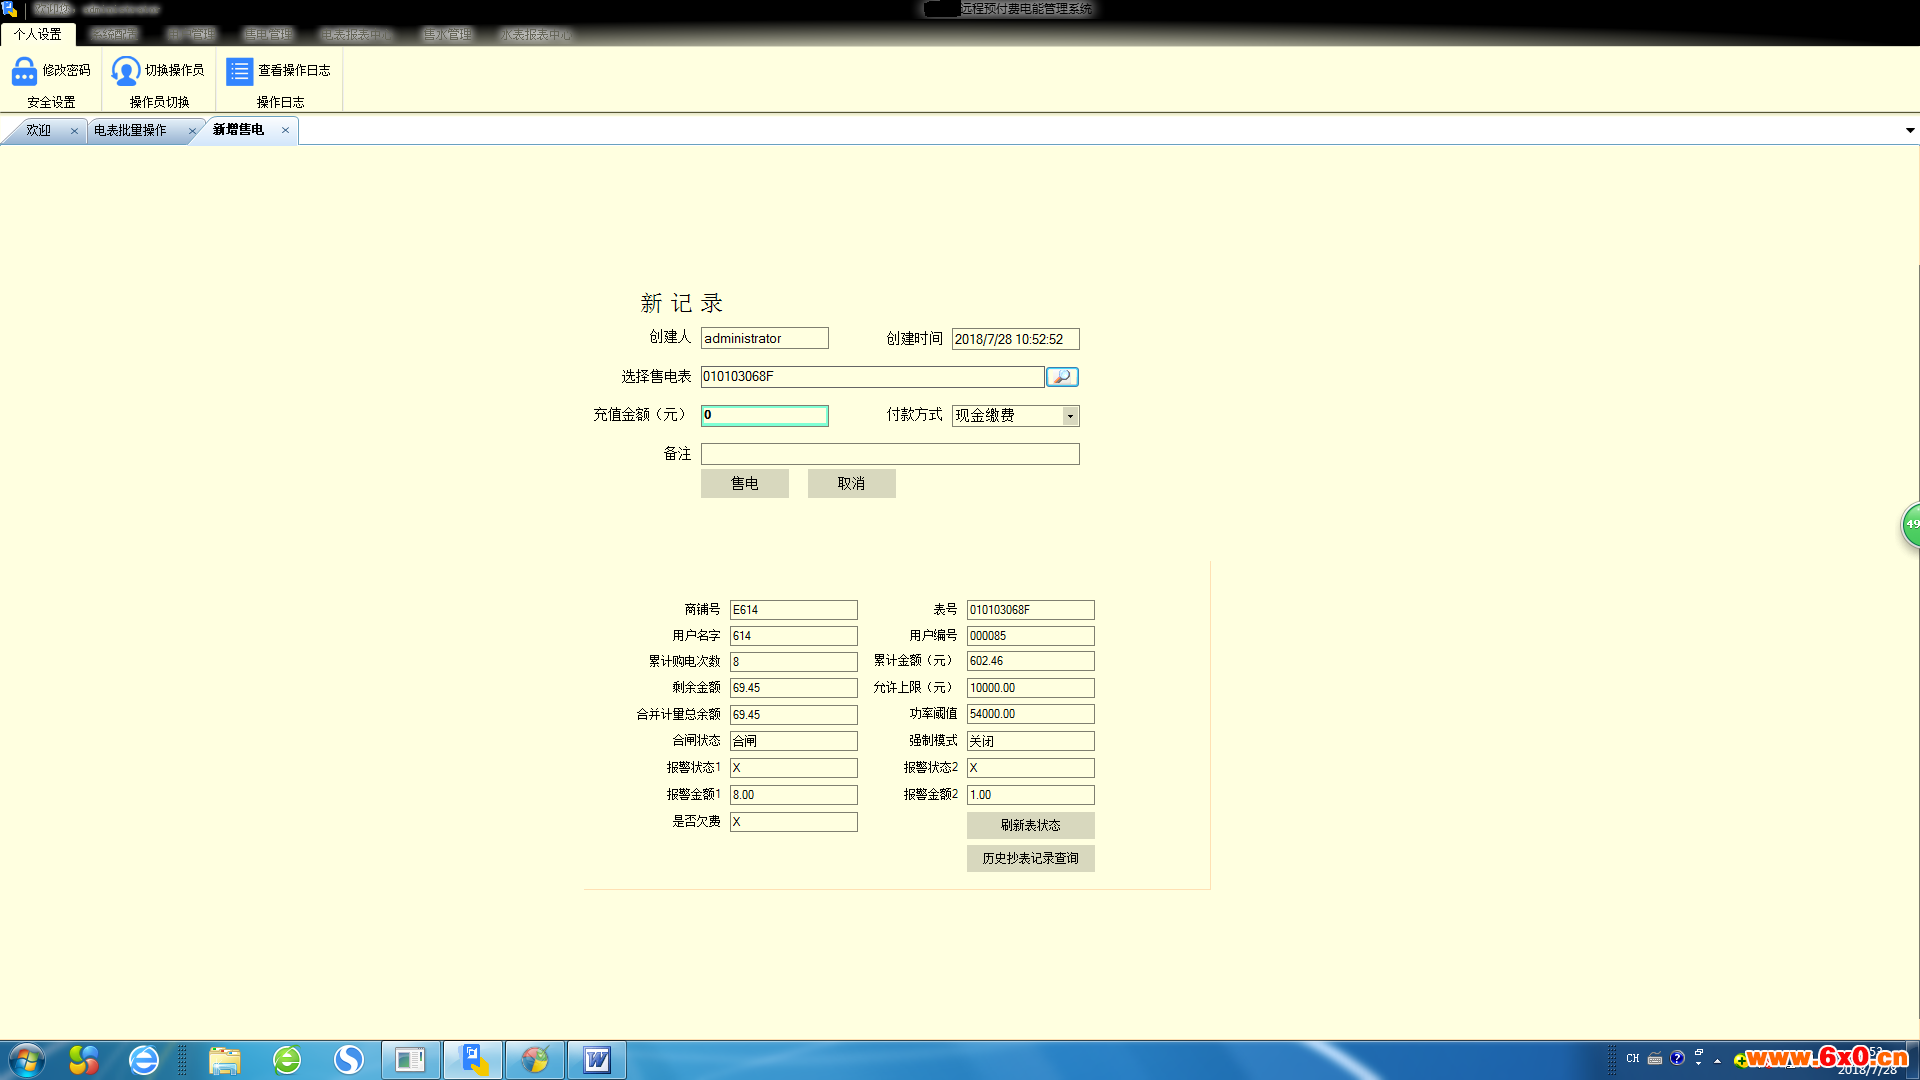Click the soft keyboard tray icon
The width and height of the screenshot is (1920, 1080).
click(1655, 1058)
